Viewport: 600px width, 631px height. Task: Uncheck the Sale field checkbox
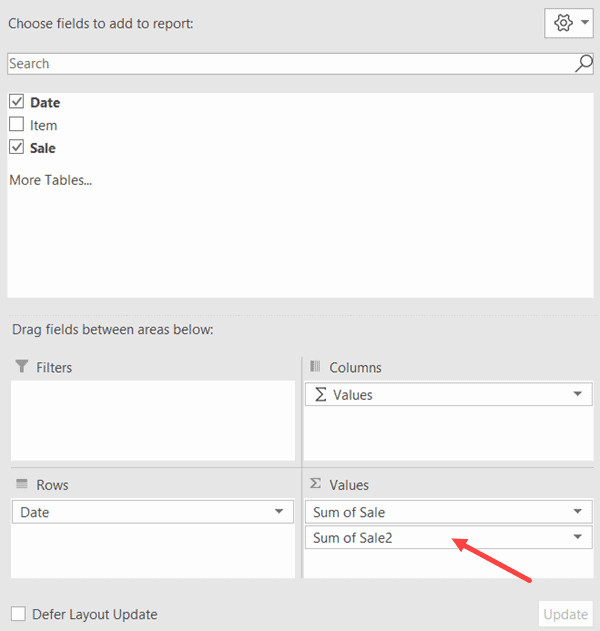(x=16, y=148)
